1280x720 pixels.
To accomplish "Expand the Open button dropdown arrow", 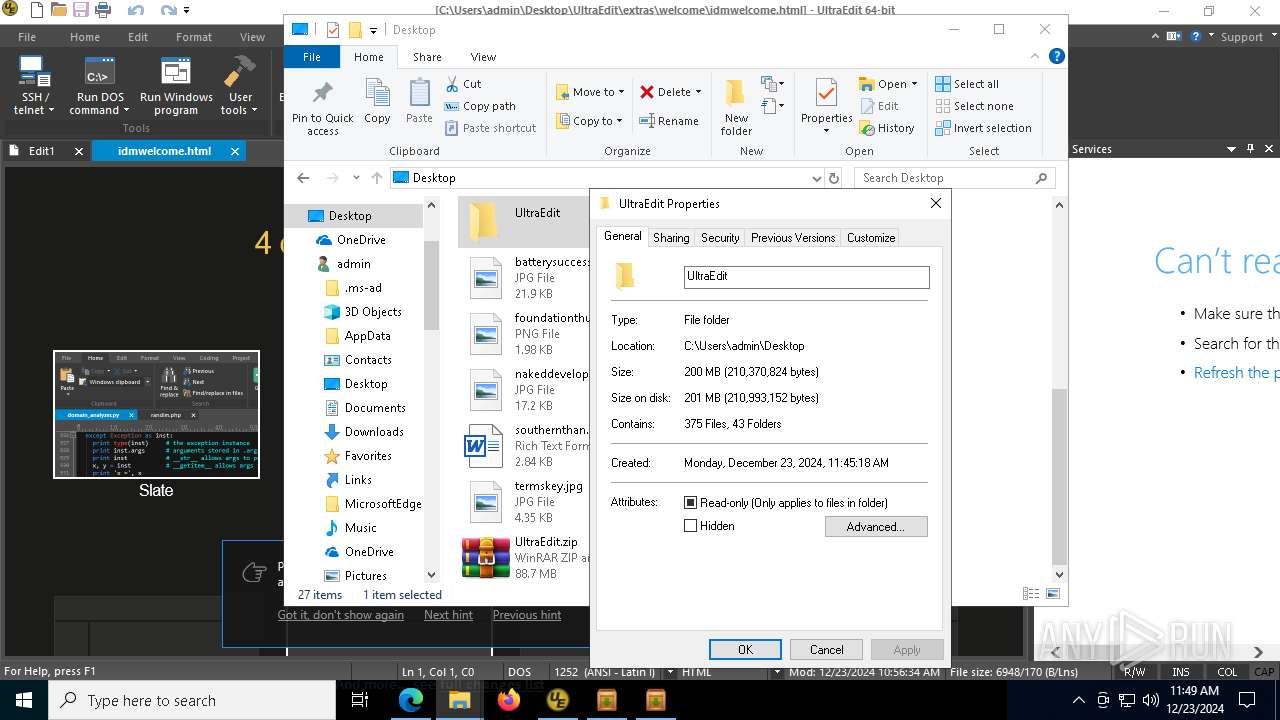I will pos(914,84).
